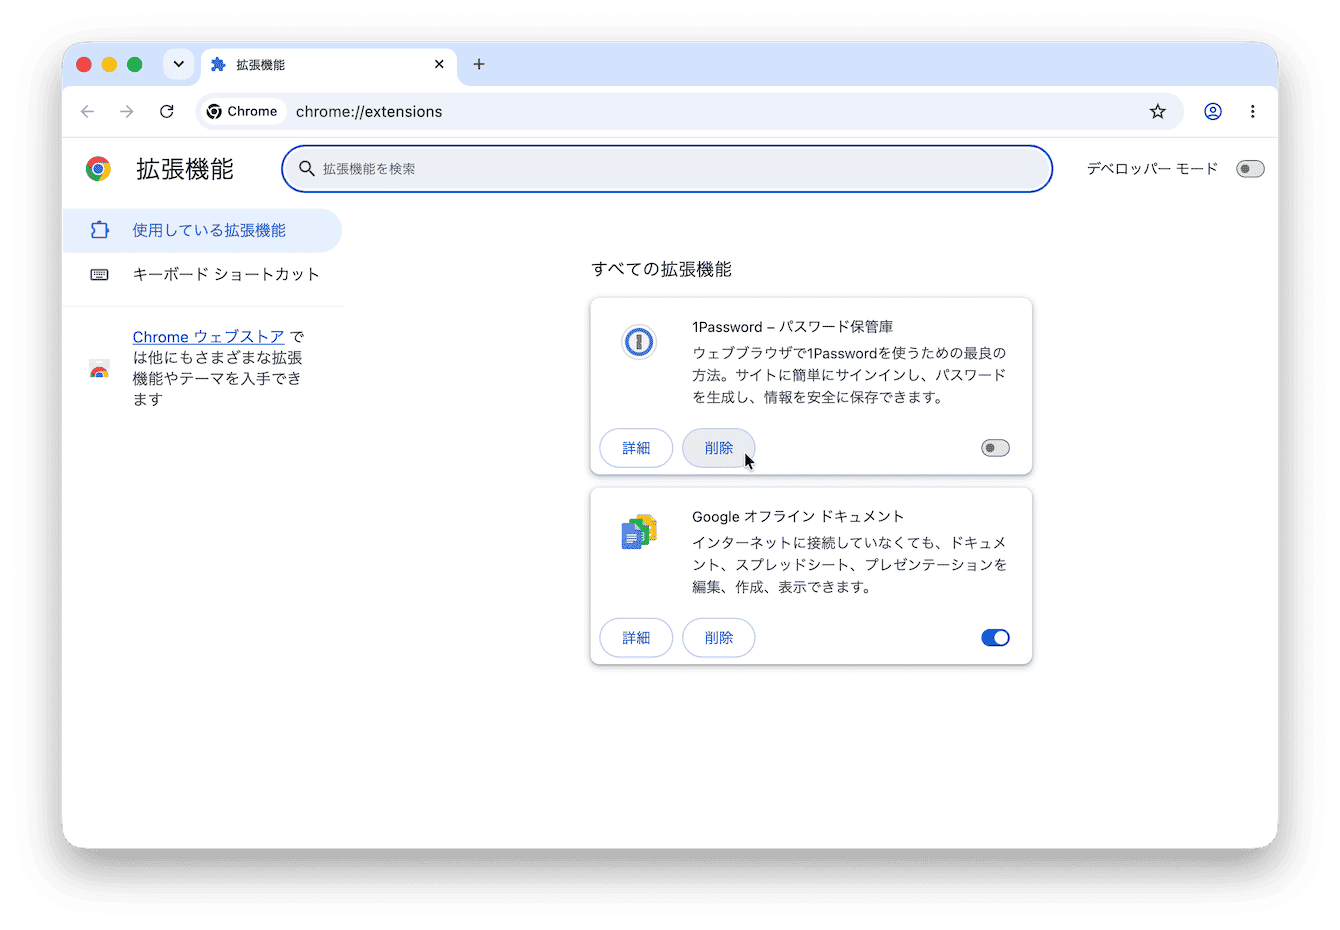Open 詳細 for Google オフライン ドキュメント
The height and width of the screenshot is (930, 1340).
(x=636, y=638)
